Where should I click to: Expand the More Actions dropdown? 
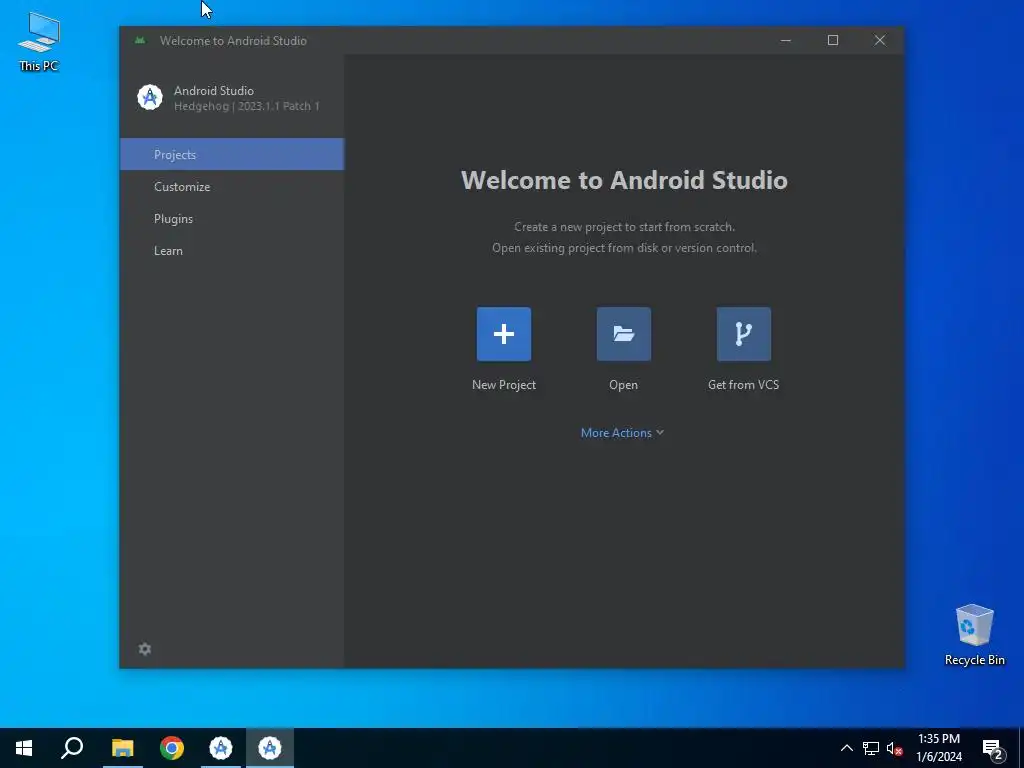tap(622, 433)
